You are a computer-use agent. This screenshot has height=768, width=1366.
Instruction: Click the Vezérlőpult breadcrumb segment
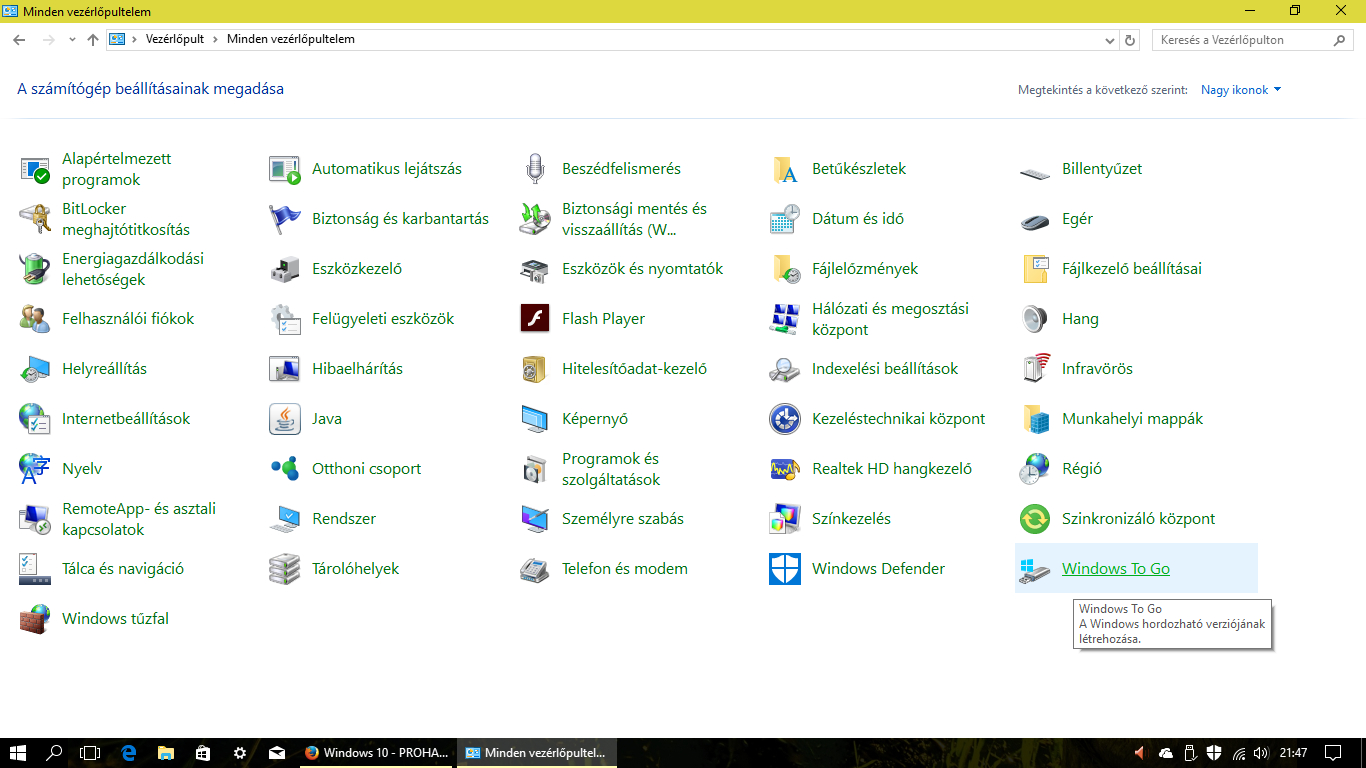175,39
